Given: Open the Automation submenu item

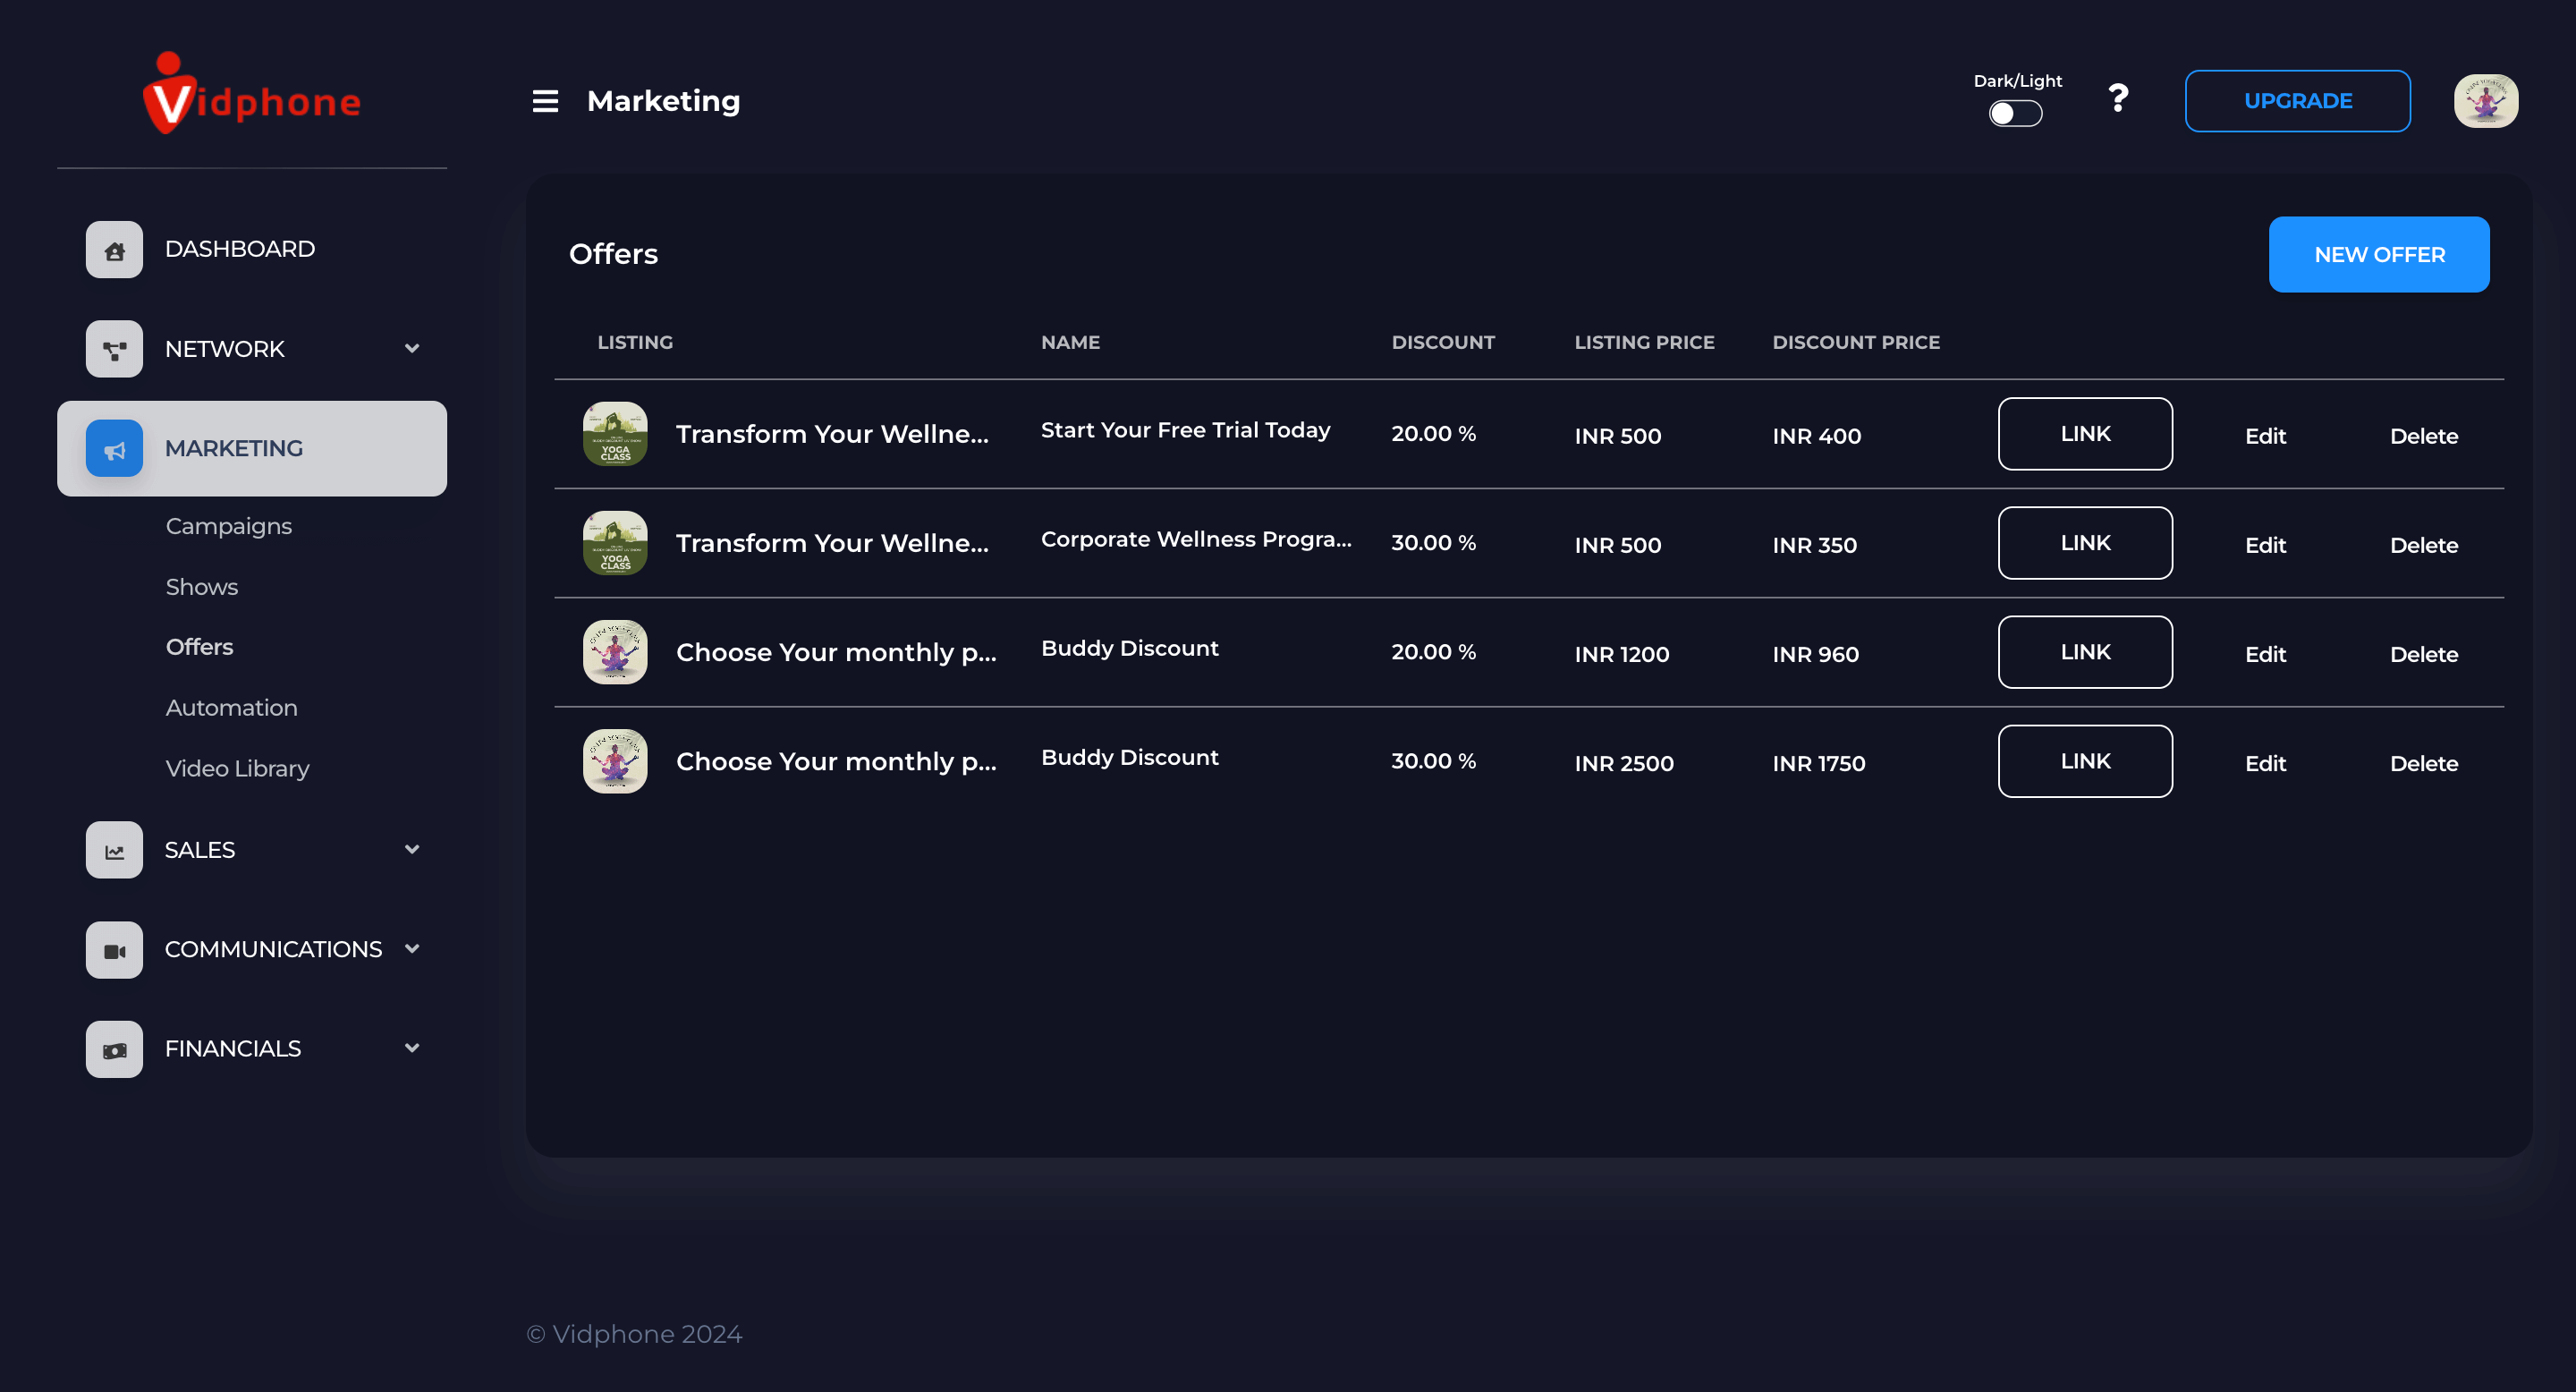Looking at the screenshot, I should click(231, 708).
